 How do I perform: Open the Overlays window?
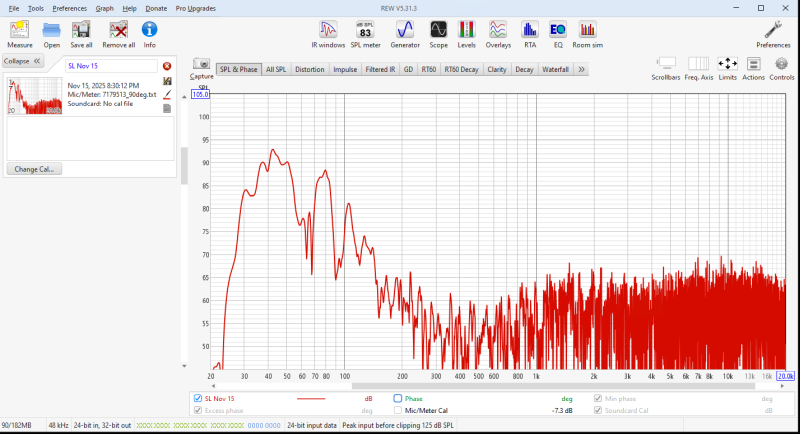pos(498,32)
